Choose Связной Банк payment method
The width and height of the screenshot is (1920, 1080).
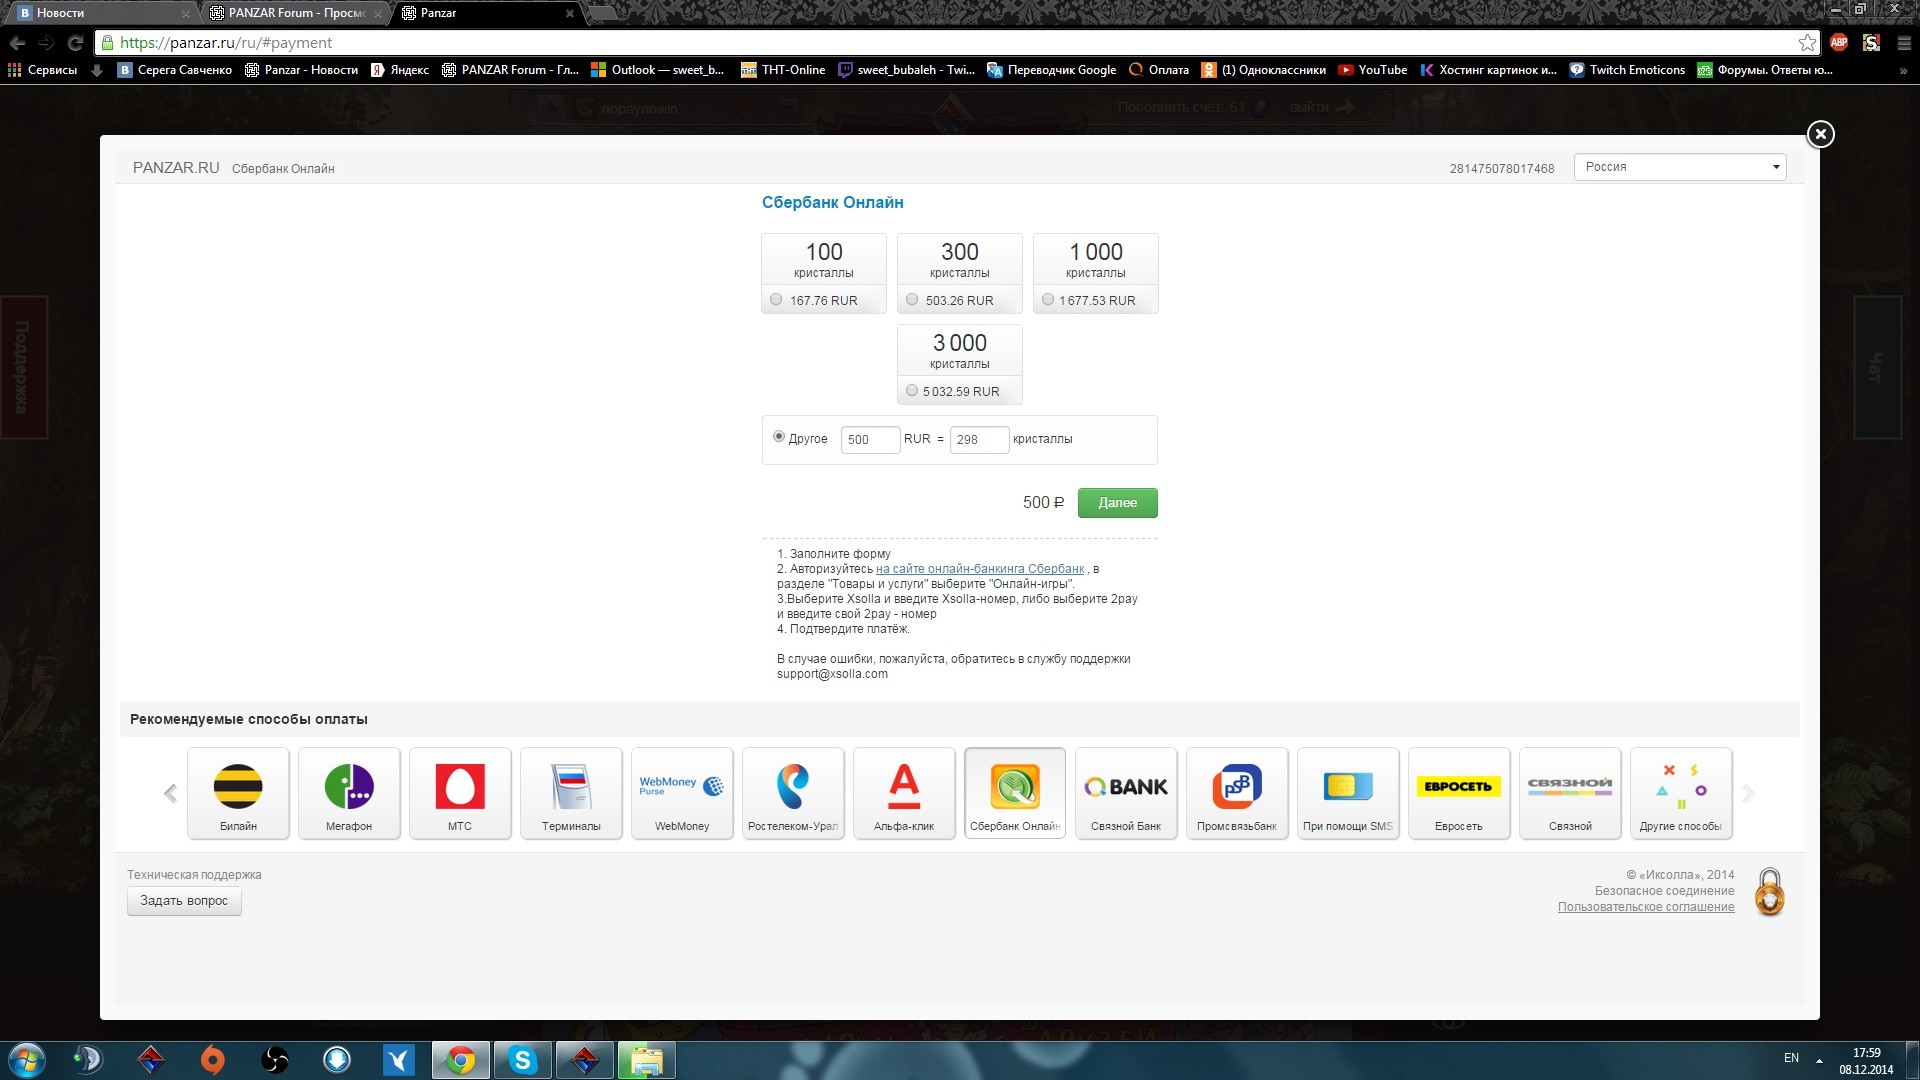tap(1126, 793)
